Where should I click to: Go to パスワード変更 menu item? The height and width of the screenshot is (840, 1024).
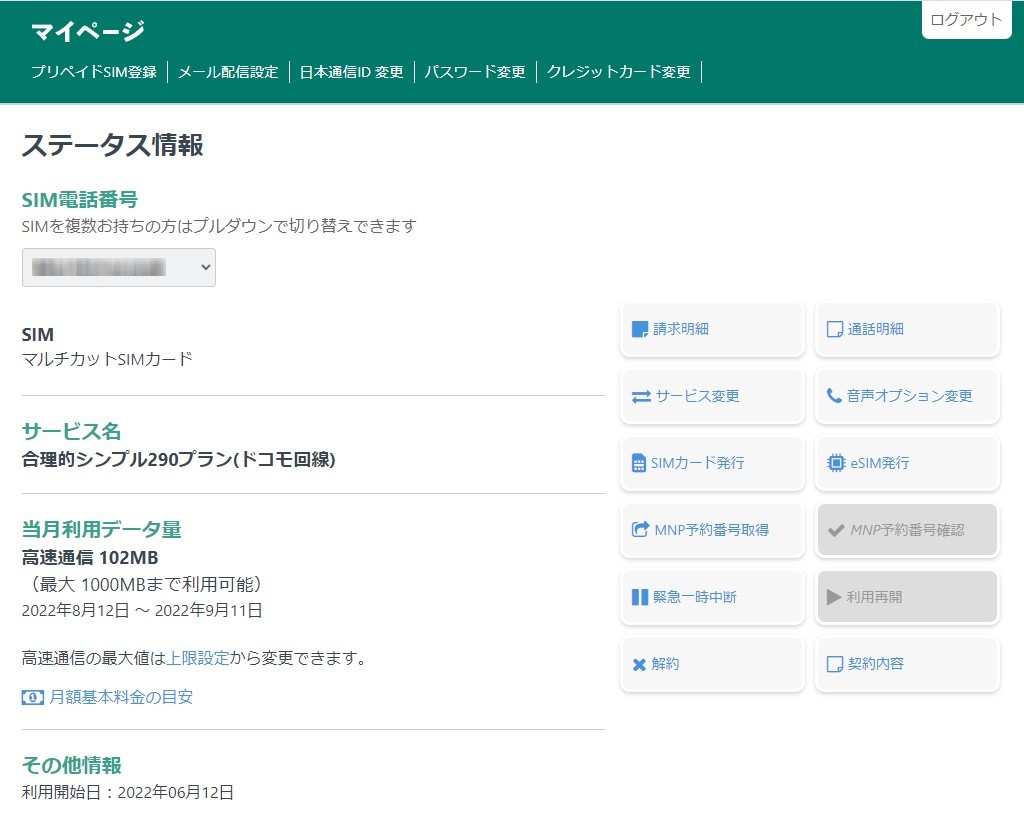pyautogui.click(x=475, y=72)
